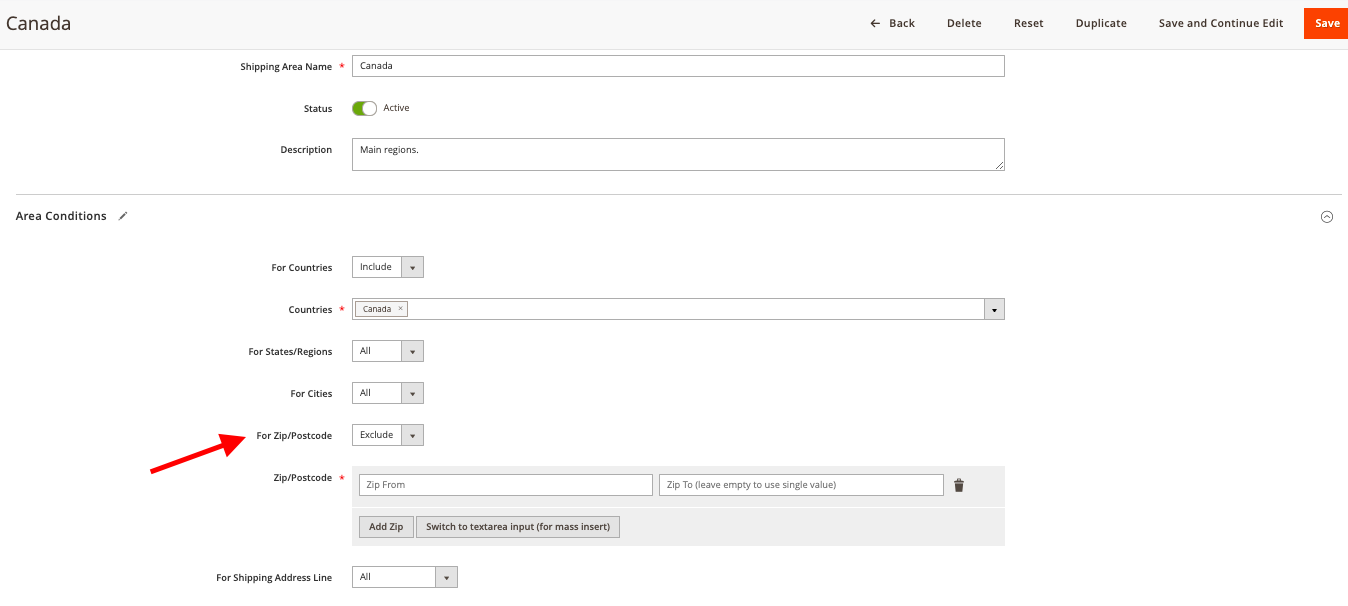Click Save and Continue Edit
This screenshot has height=606, width=1348.
coord(1221,23)
